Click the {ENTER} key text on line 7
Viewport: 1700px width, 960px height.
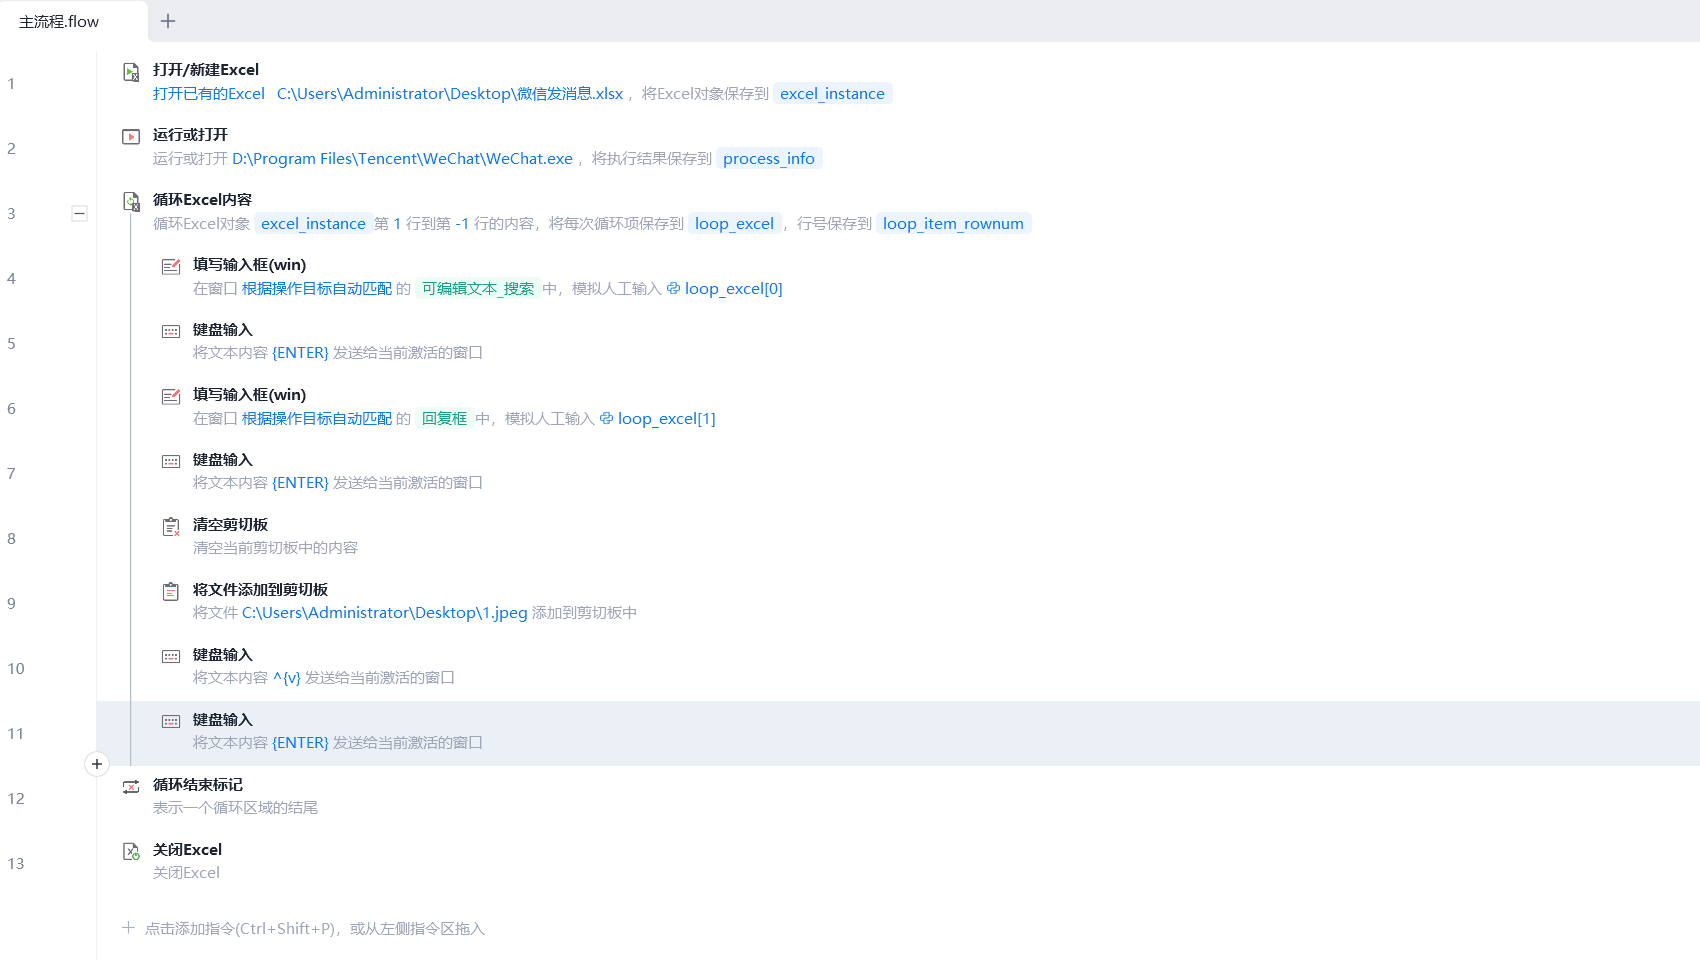300,483
